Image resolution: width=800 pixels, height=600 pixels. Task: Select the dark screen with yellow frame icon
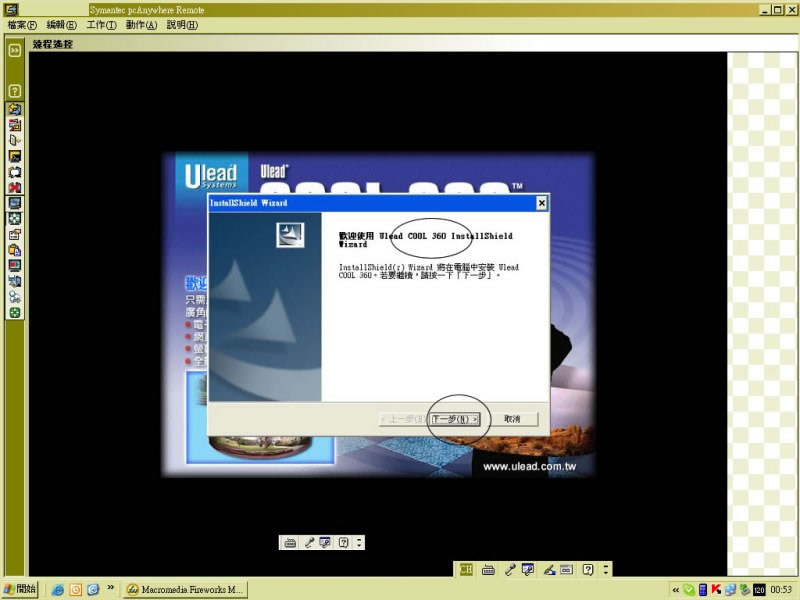click(15, 156)
